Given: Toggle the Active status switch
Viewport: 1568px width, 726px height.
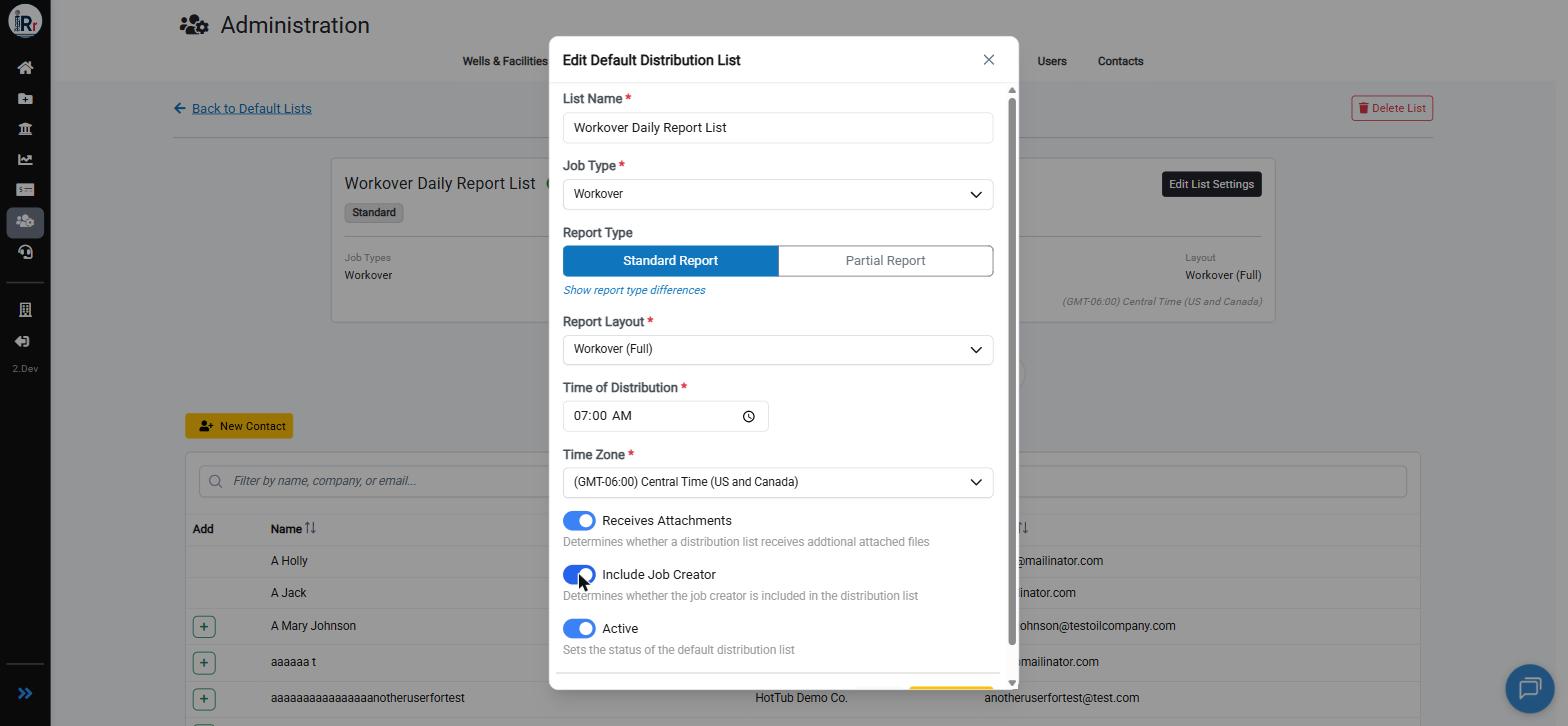Looking at the screenshot, I should point(579,629).
